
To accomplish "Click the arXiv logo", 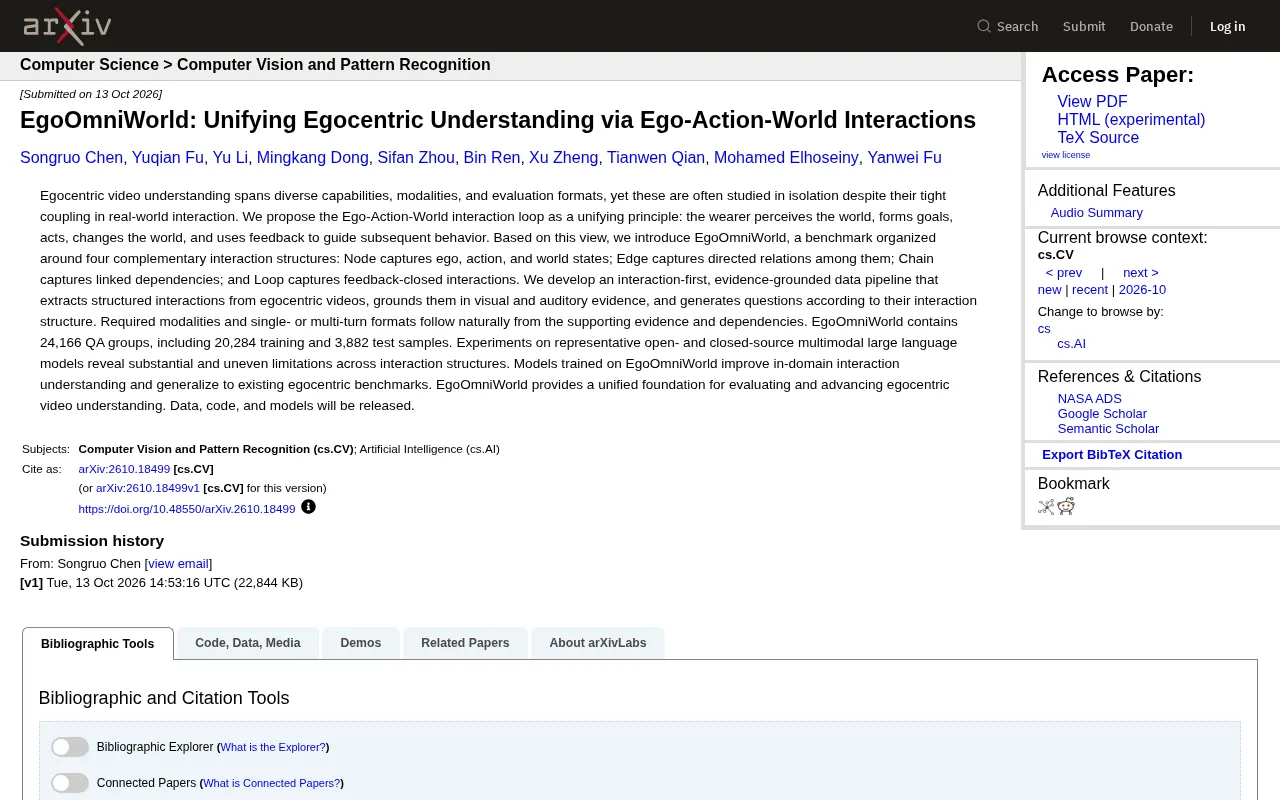I will (x=67, y=26).
